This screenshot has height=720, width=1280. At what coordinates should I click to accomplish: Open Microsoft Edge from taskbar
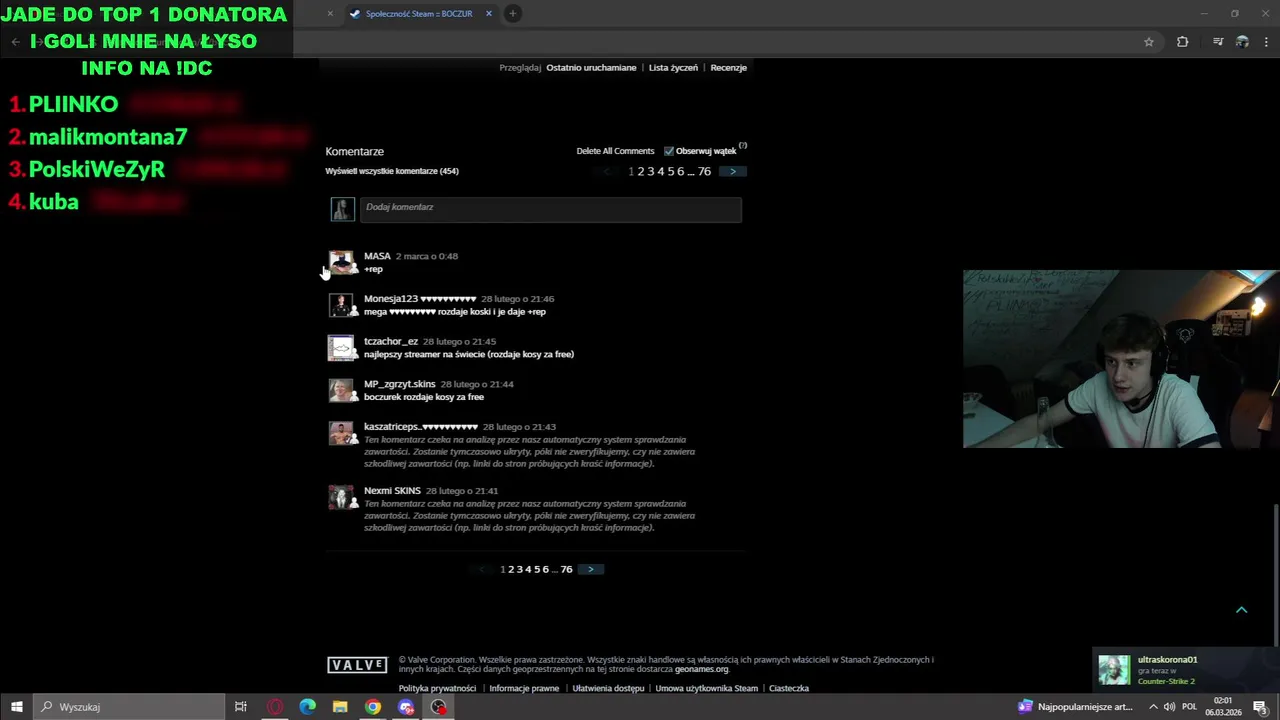tap(308, 707)
